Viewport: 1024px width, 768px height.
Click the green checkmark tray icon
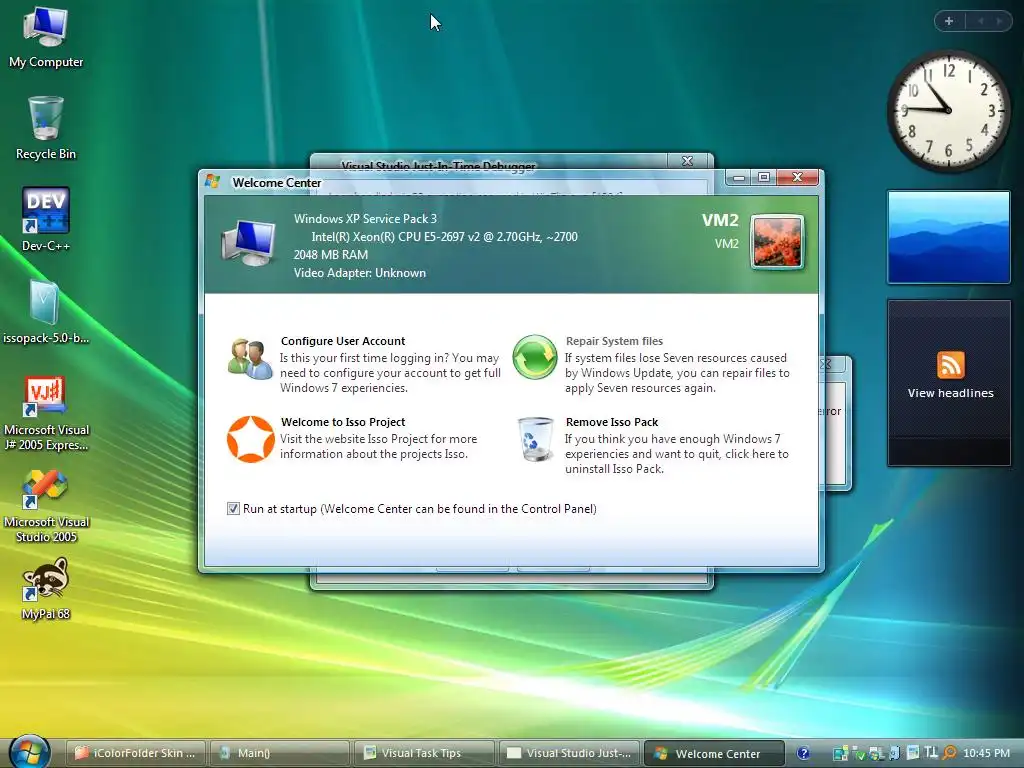click(859, 754)
